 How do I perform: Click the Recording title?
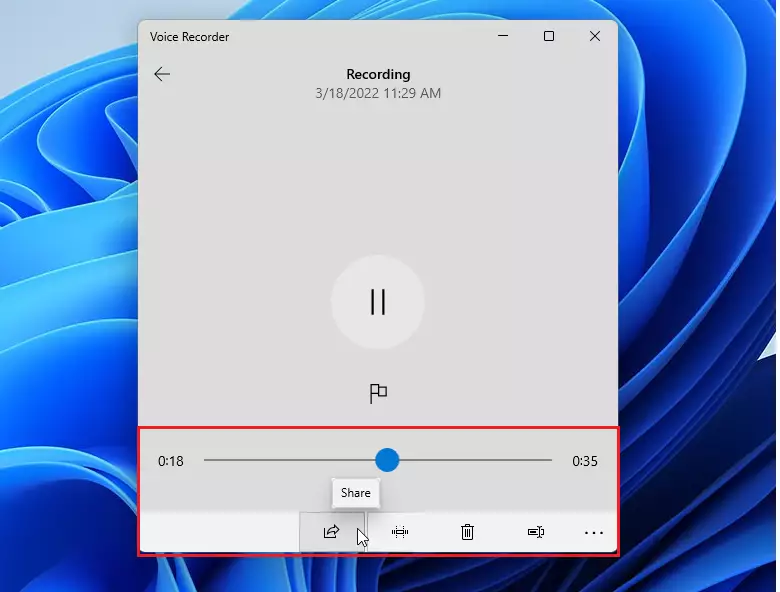378,74
